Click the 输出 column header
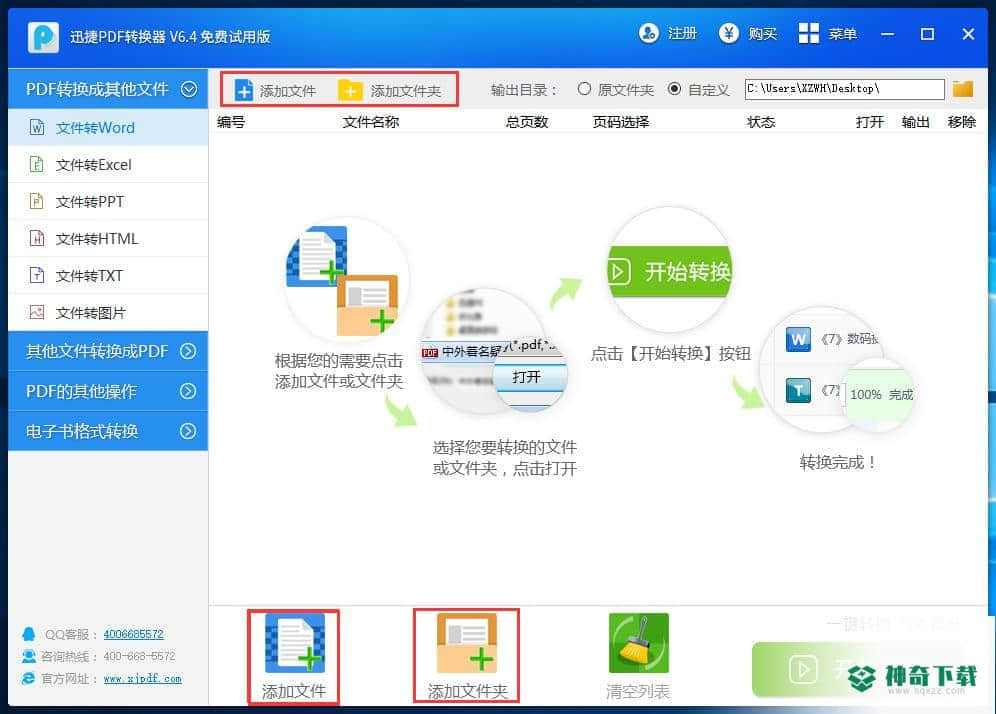Screen dimensions: 996x714 (916, 122)
